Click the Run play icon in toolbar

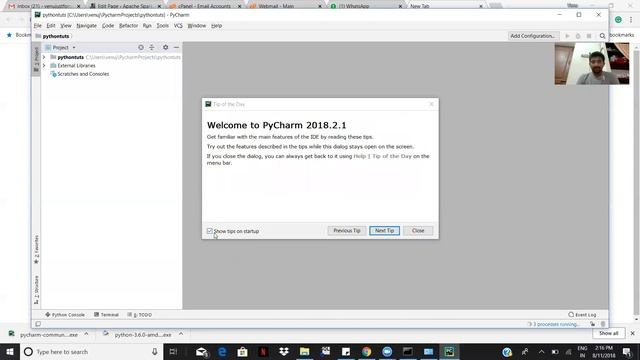tap(567, 36)
